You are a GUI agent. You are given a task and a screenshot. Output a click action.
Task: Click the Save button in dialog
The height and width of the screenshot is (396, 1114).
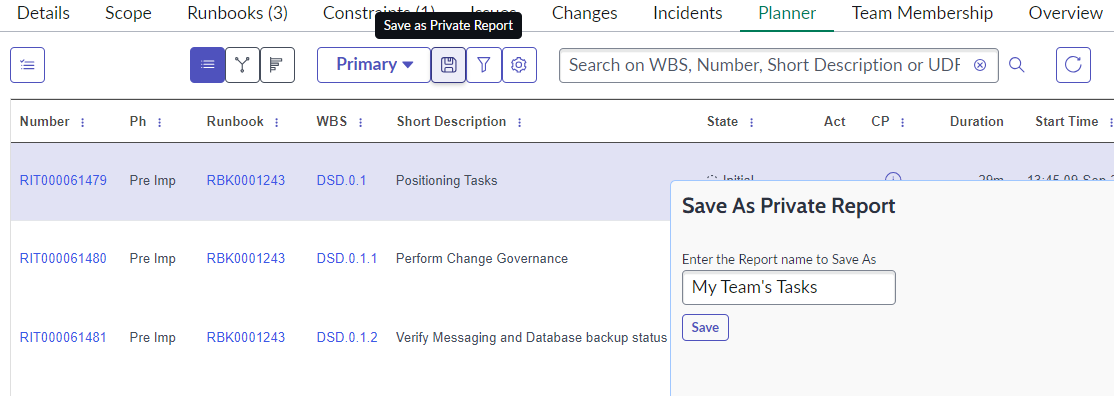click(x=705, y=328)
